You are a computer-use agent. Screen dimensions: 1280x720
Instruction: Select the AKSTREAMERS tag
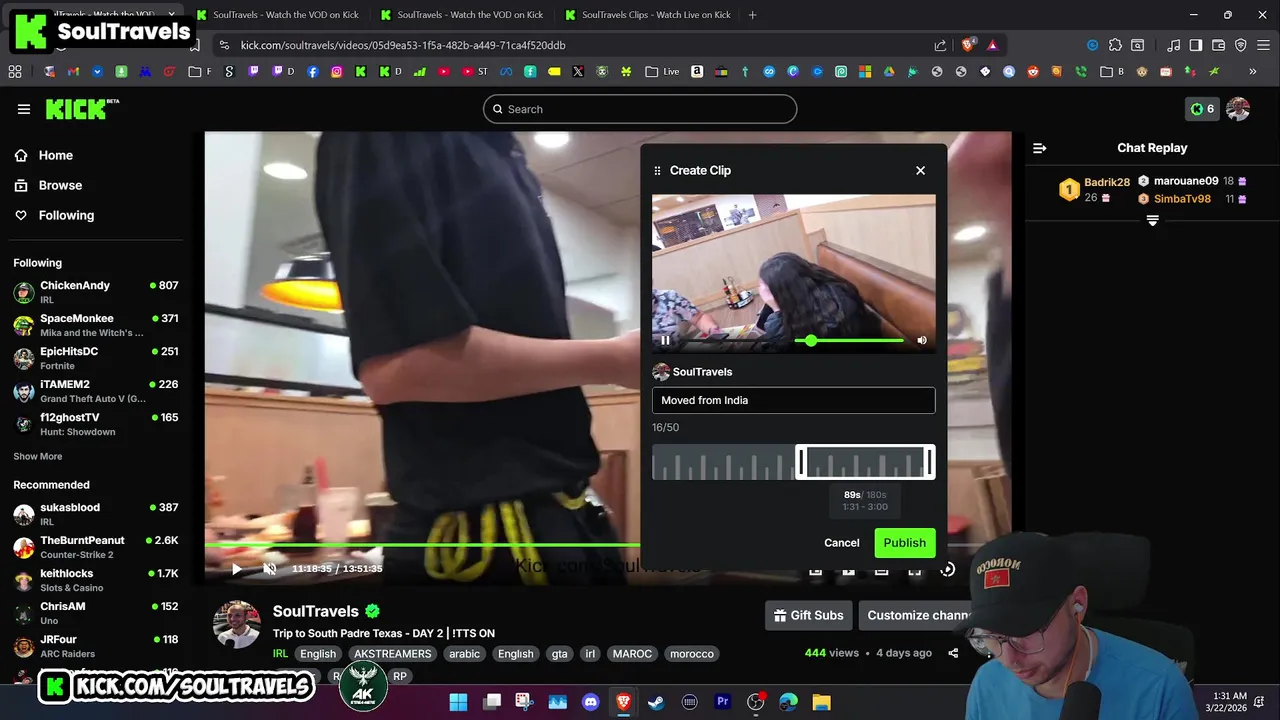coord(393,654)
